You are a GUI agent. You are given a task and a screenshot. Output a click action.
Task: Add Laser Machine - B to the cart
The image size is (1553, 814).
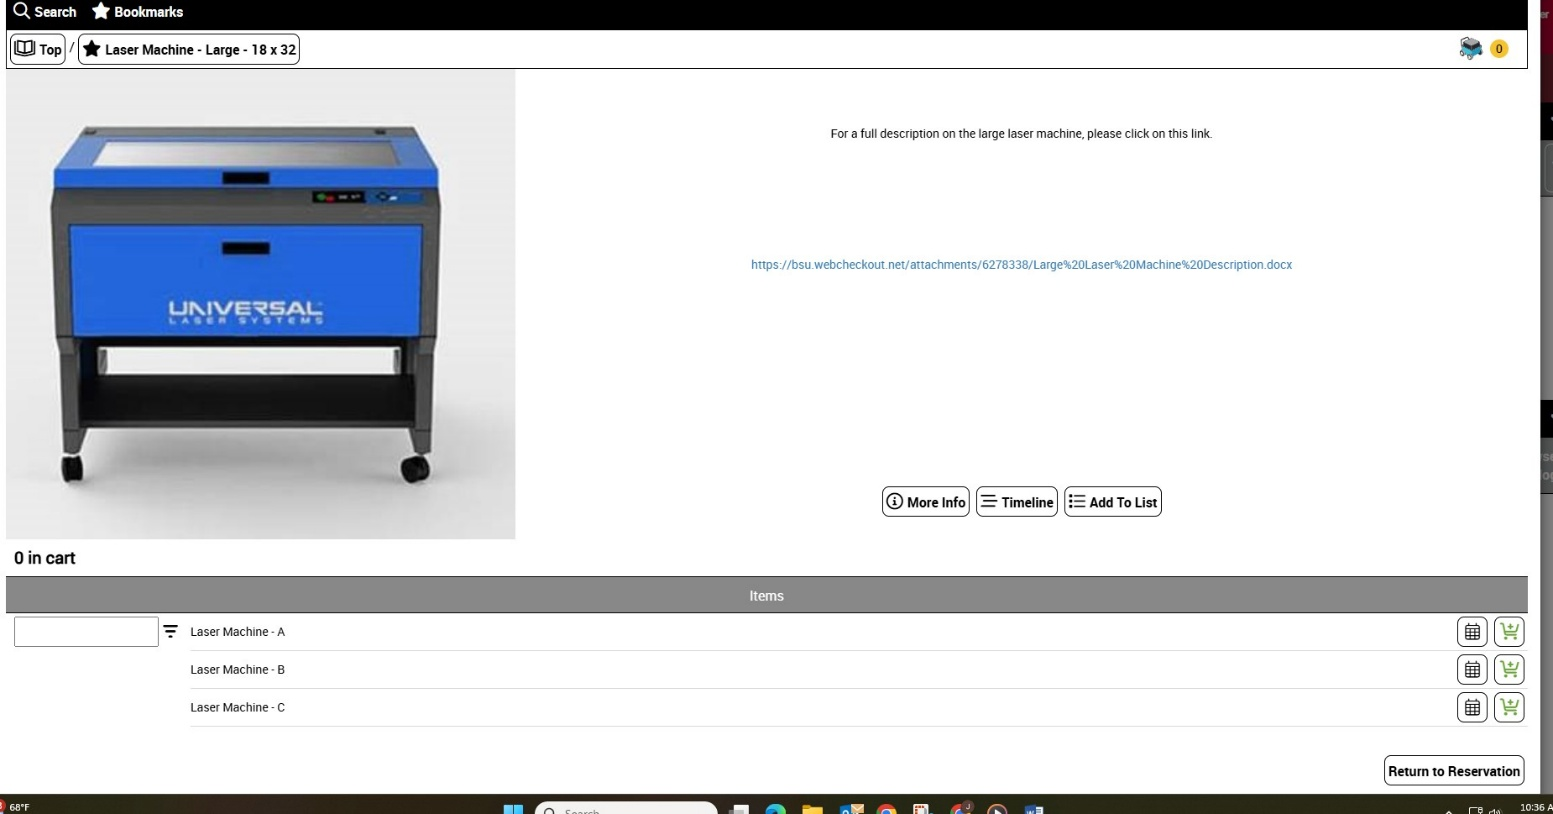pyautogui.click(x=1509, y=670)
